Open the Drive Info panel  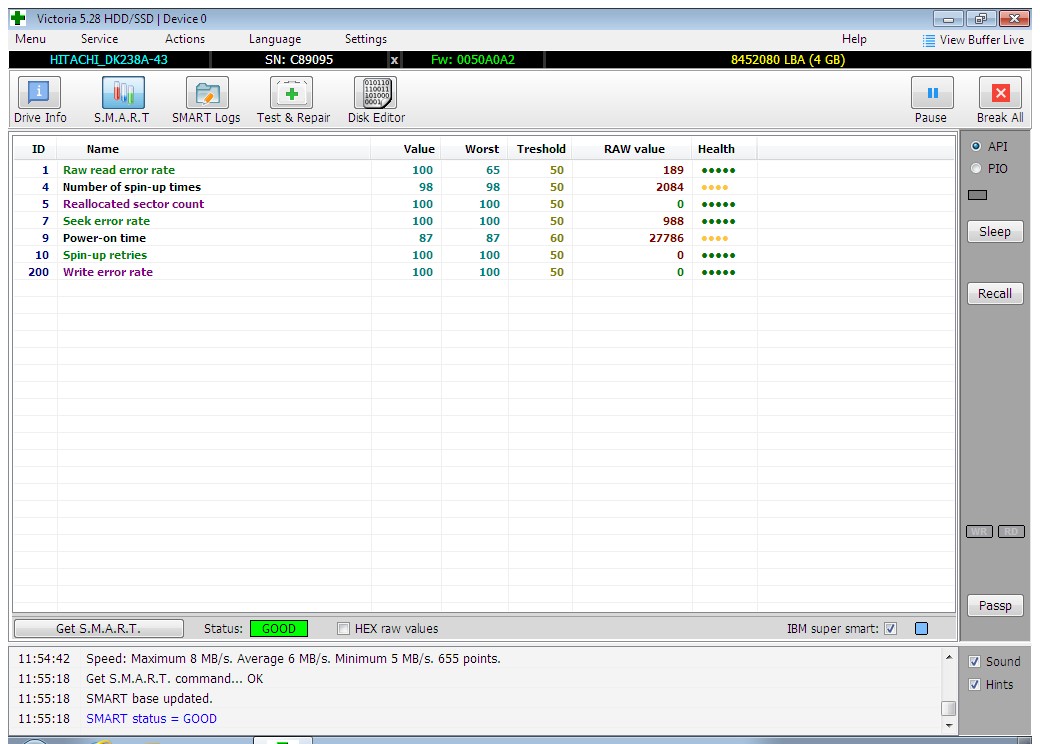[x=40, y=99]
